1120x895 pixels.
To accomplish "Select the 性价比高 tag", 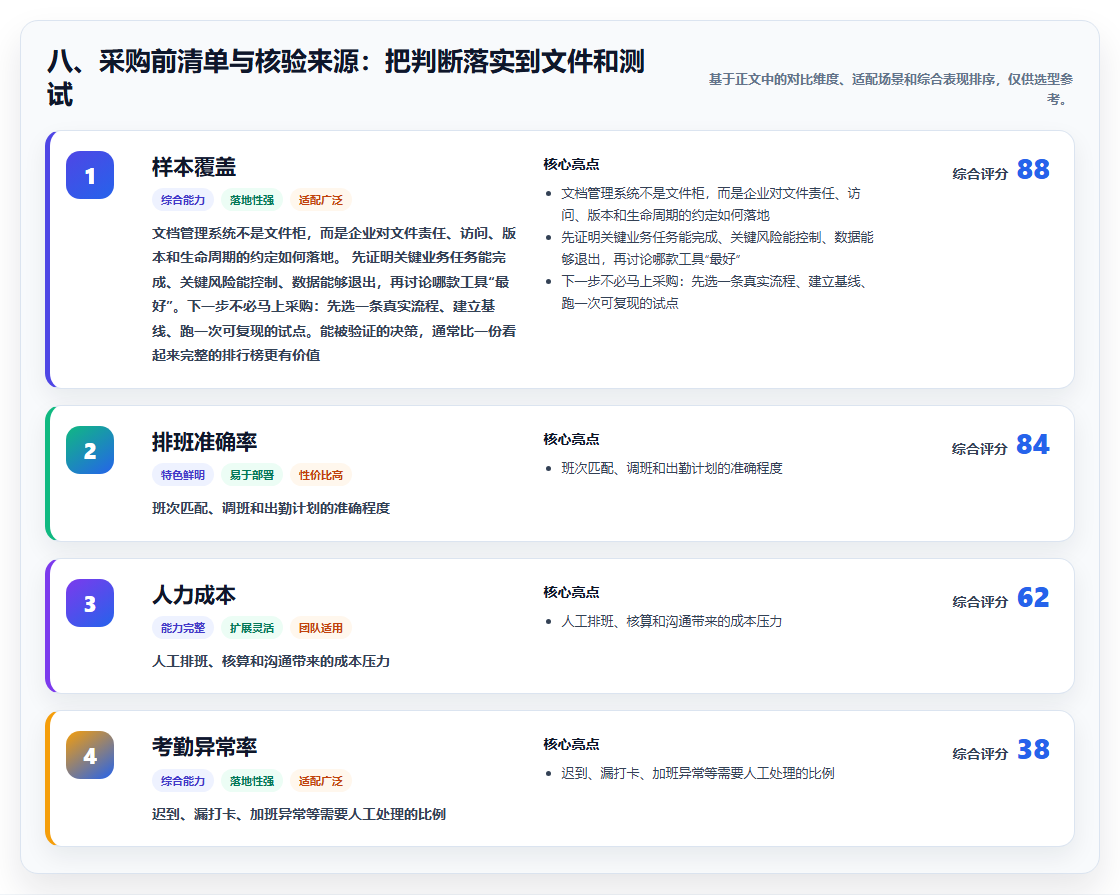I will point(321,475).
